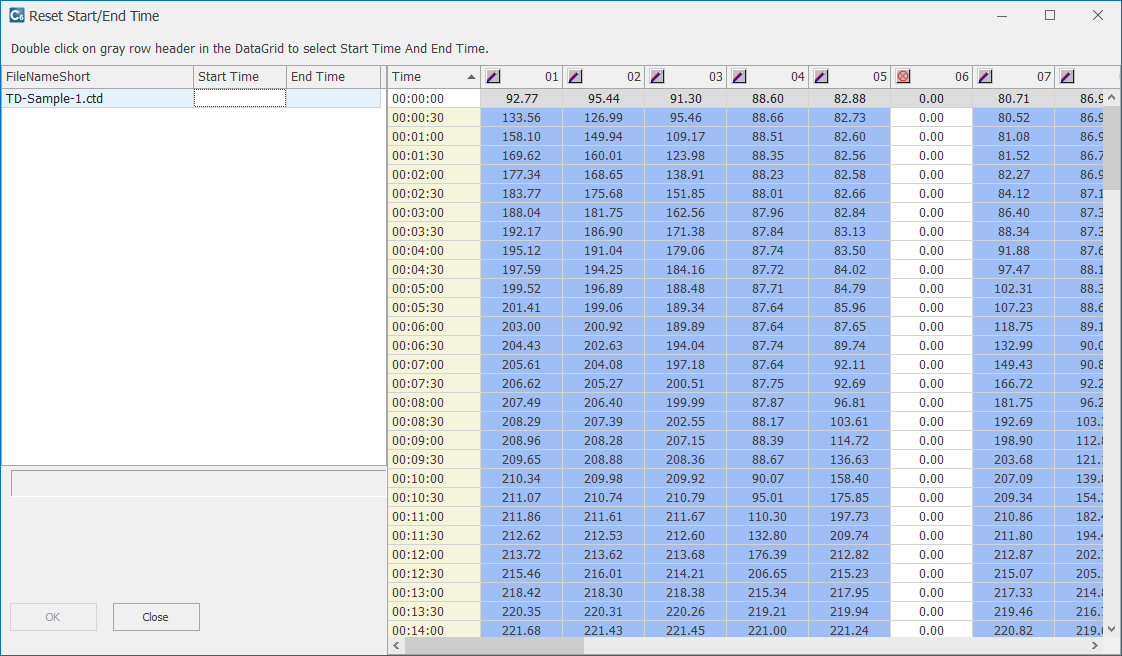Click cell value 203.00
The height and width of the screenshot is (656, 1122).
(522, 326)
